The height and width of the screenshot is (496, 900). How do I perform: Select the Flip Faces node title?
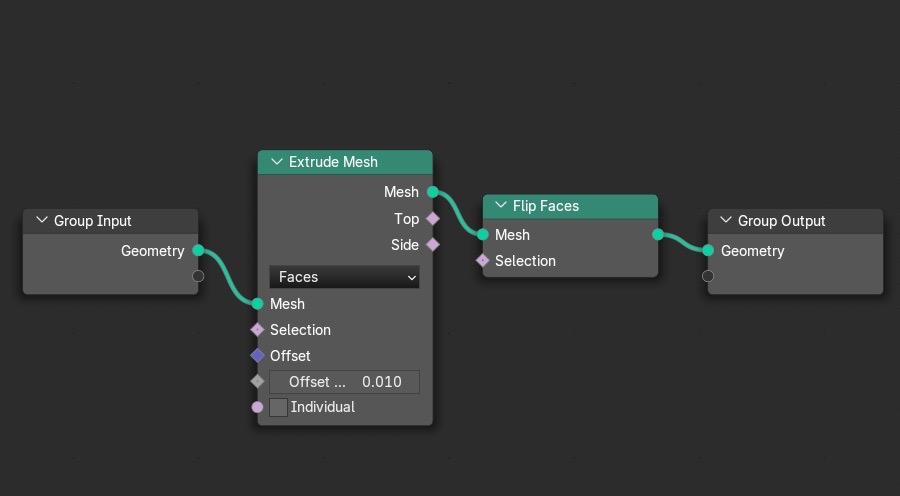546,206
